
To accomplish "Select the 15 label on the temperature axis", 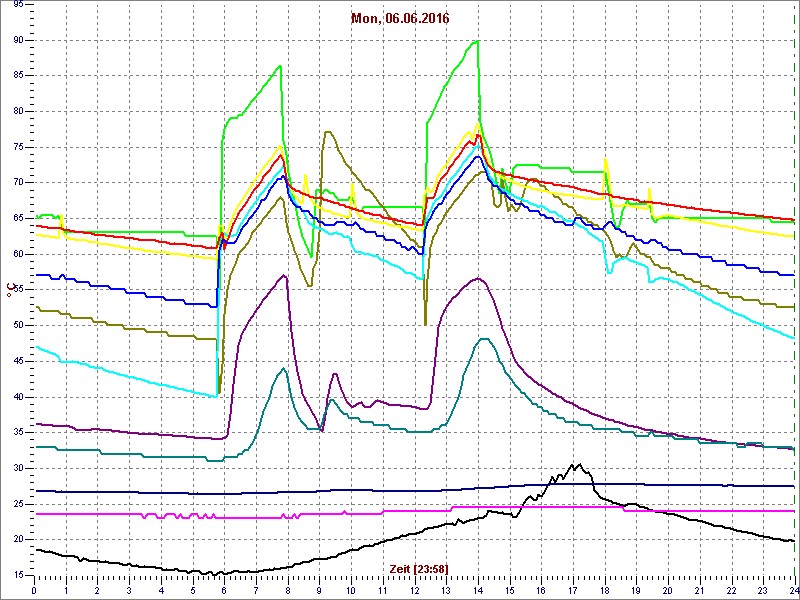I will [x=18, y=576].
